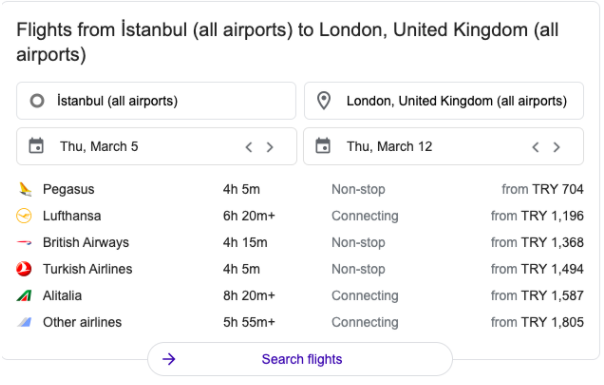Click the Pegasus airline logo icon
Viewport: 604px width, 385px height.
tap(25, 189)
